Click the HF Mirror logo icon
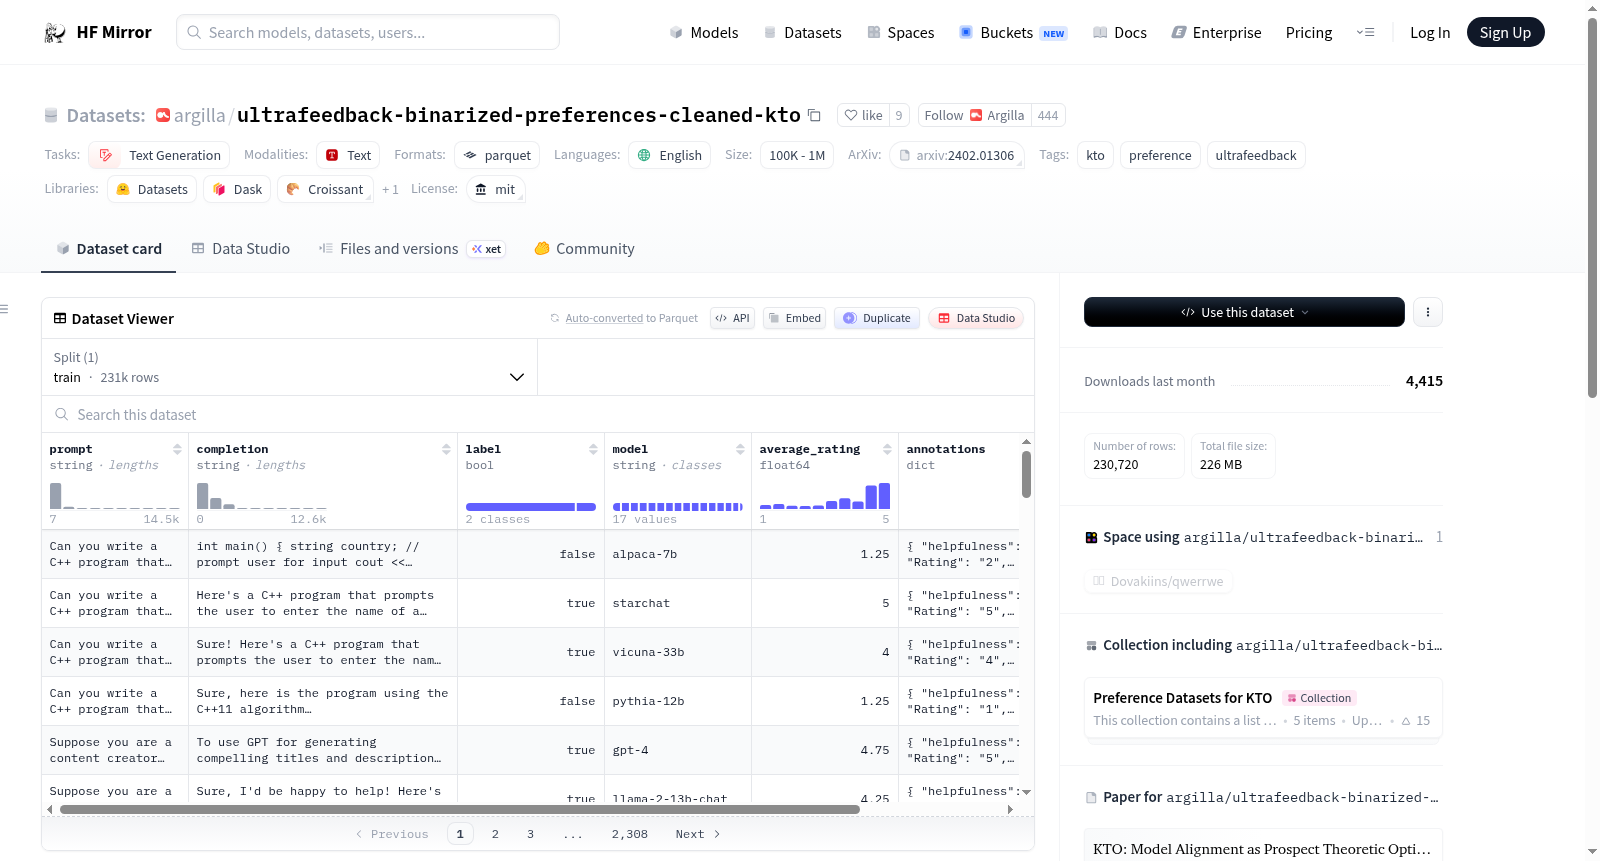The image size is (1600, 861). (55, 33)
